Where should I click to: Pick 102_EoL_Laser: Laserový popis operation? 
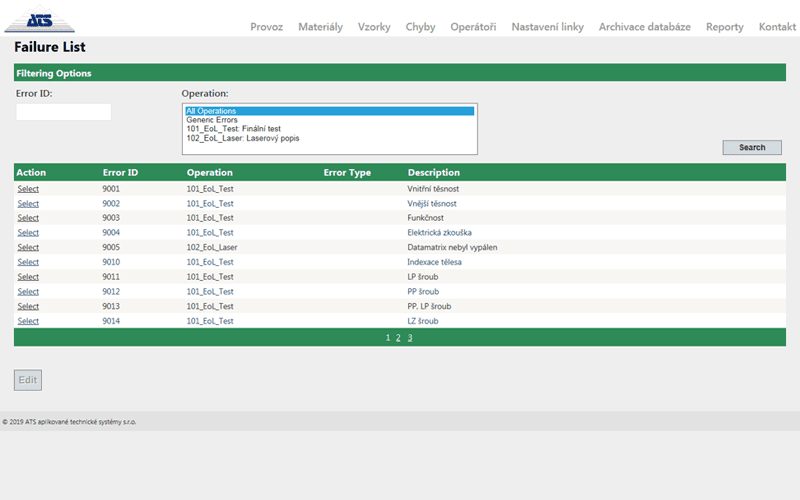click(242, 138)
